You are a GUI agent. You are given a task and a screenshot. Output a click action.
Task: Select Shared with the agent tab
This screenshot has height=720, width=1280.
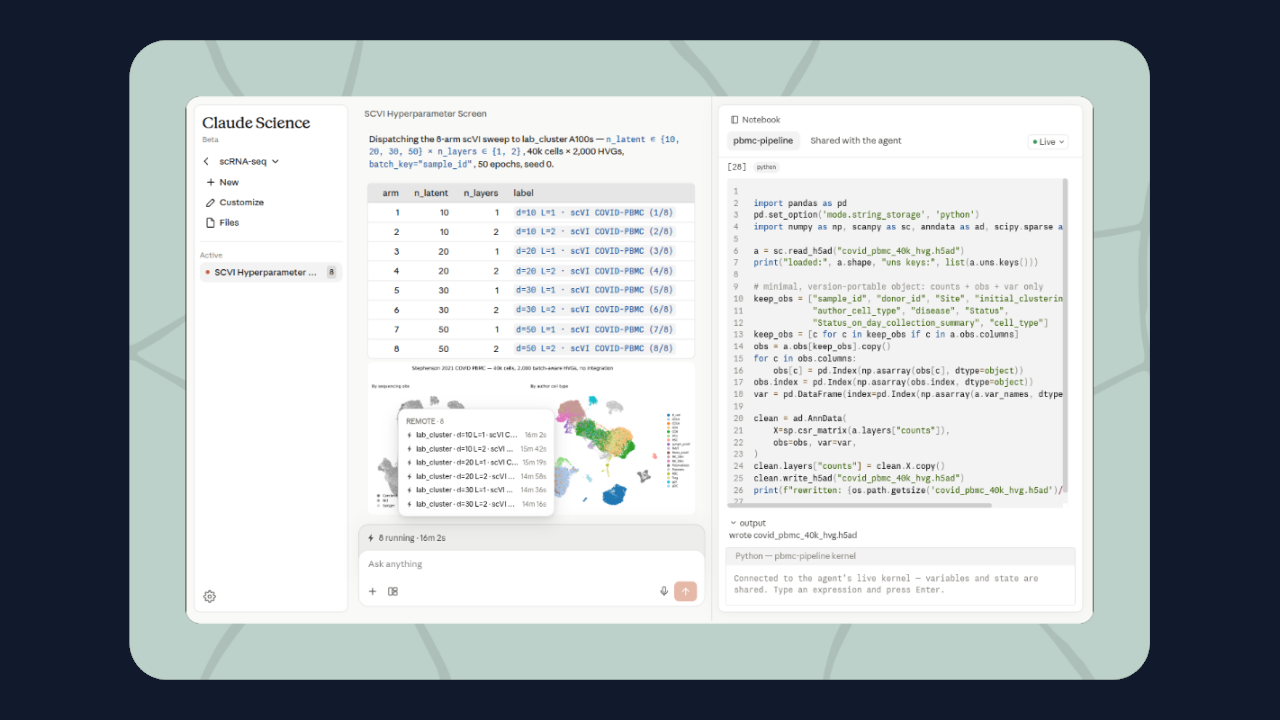(856, 141)
